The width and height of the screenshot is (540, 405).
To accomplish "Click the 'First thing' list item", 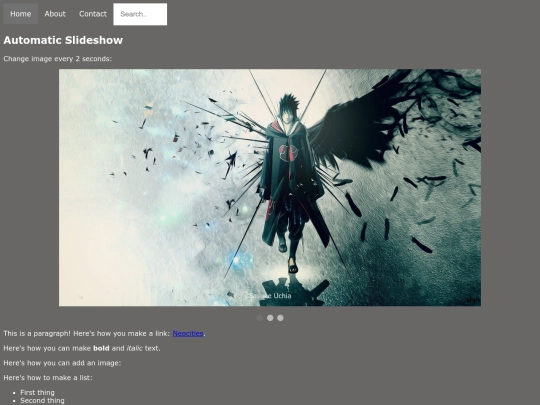I will (37, 393).
